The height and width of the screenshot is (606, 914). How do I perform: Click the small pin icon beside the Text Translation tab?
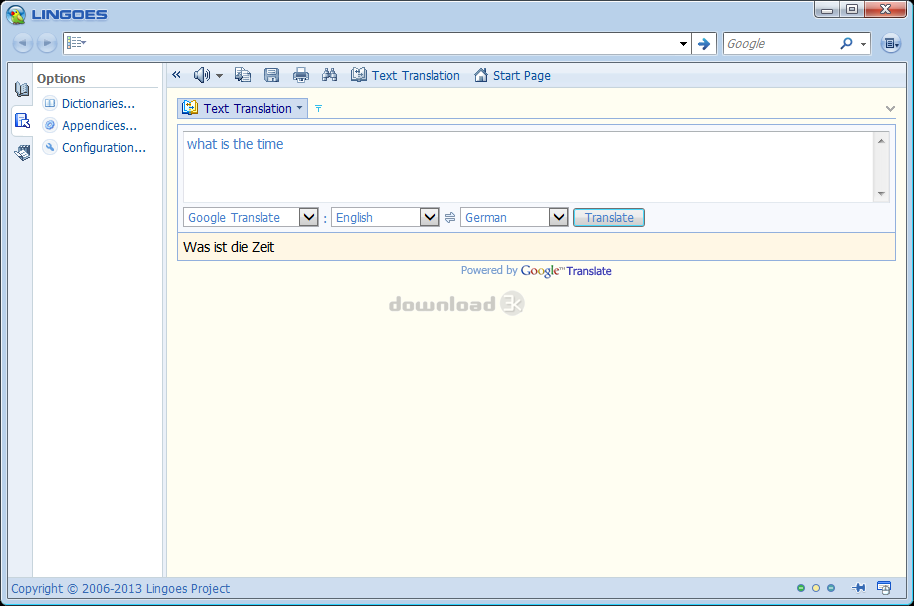click(x=318, y=108)
